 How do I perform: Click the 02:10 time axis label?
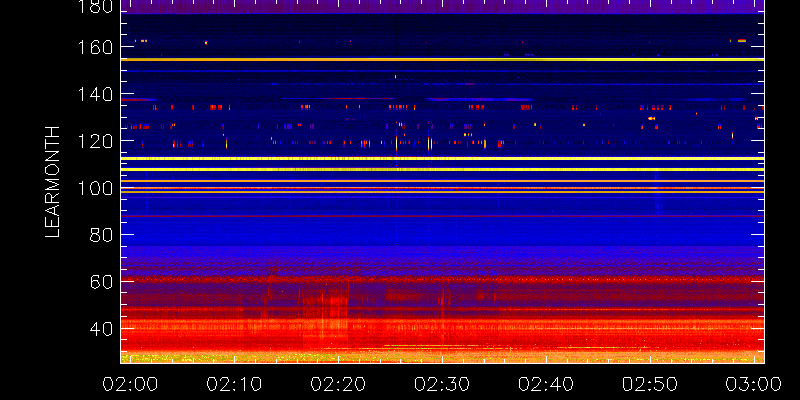[234, 384]
